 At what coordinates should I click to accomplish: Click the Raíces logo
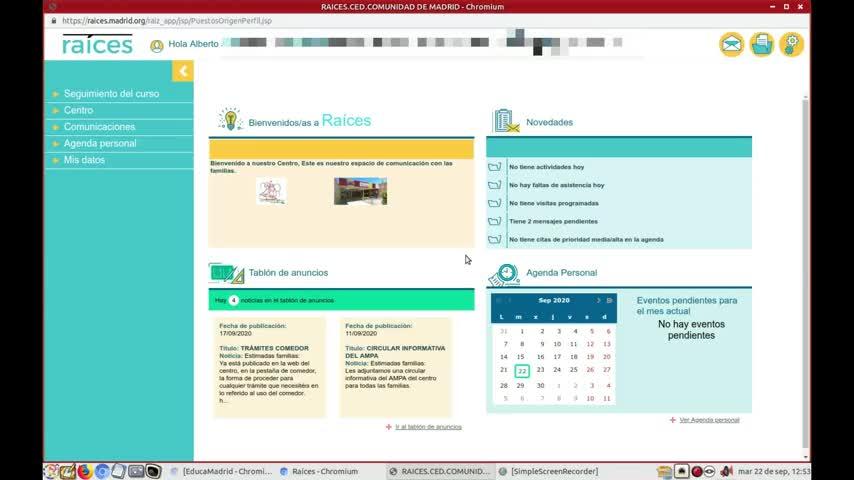[97, 44]
